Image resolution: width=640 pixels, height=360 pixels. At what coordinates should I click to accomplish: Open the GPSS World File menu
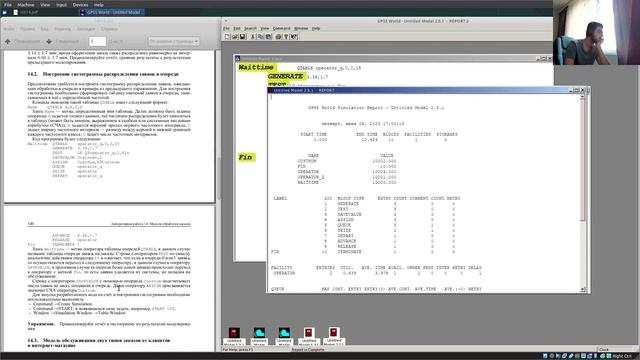click(226, 28)
